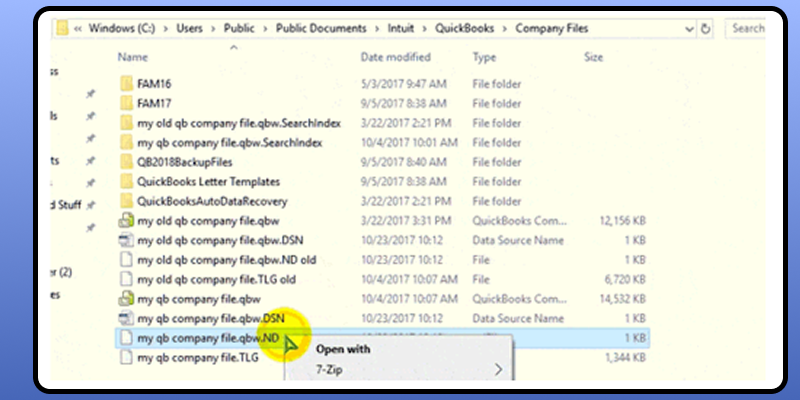Click the 5/3/2017 9:47 AM date

tap(404, 84)
